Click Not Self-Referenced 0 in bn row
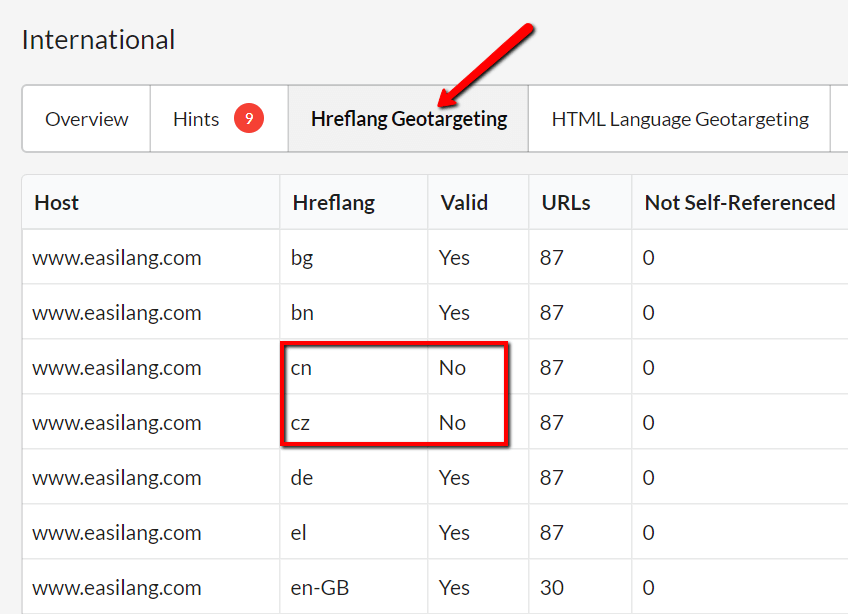Viewport: 848px width, 614px height. (648, 313)
